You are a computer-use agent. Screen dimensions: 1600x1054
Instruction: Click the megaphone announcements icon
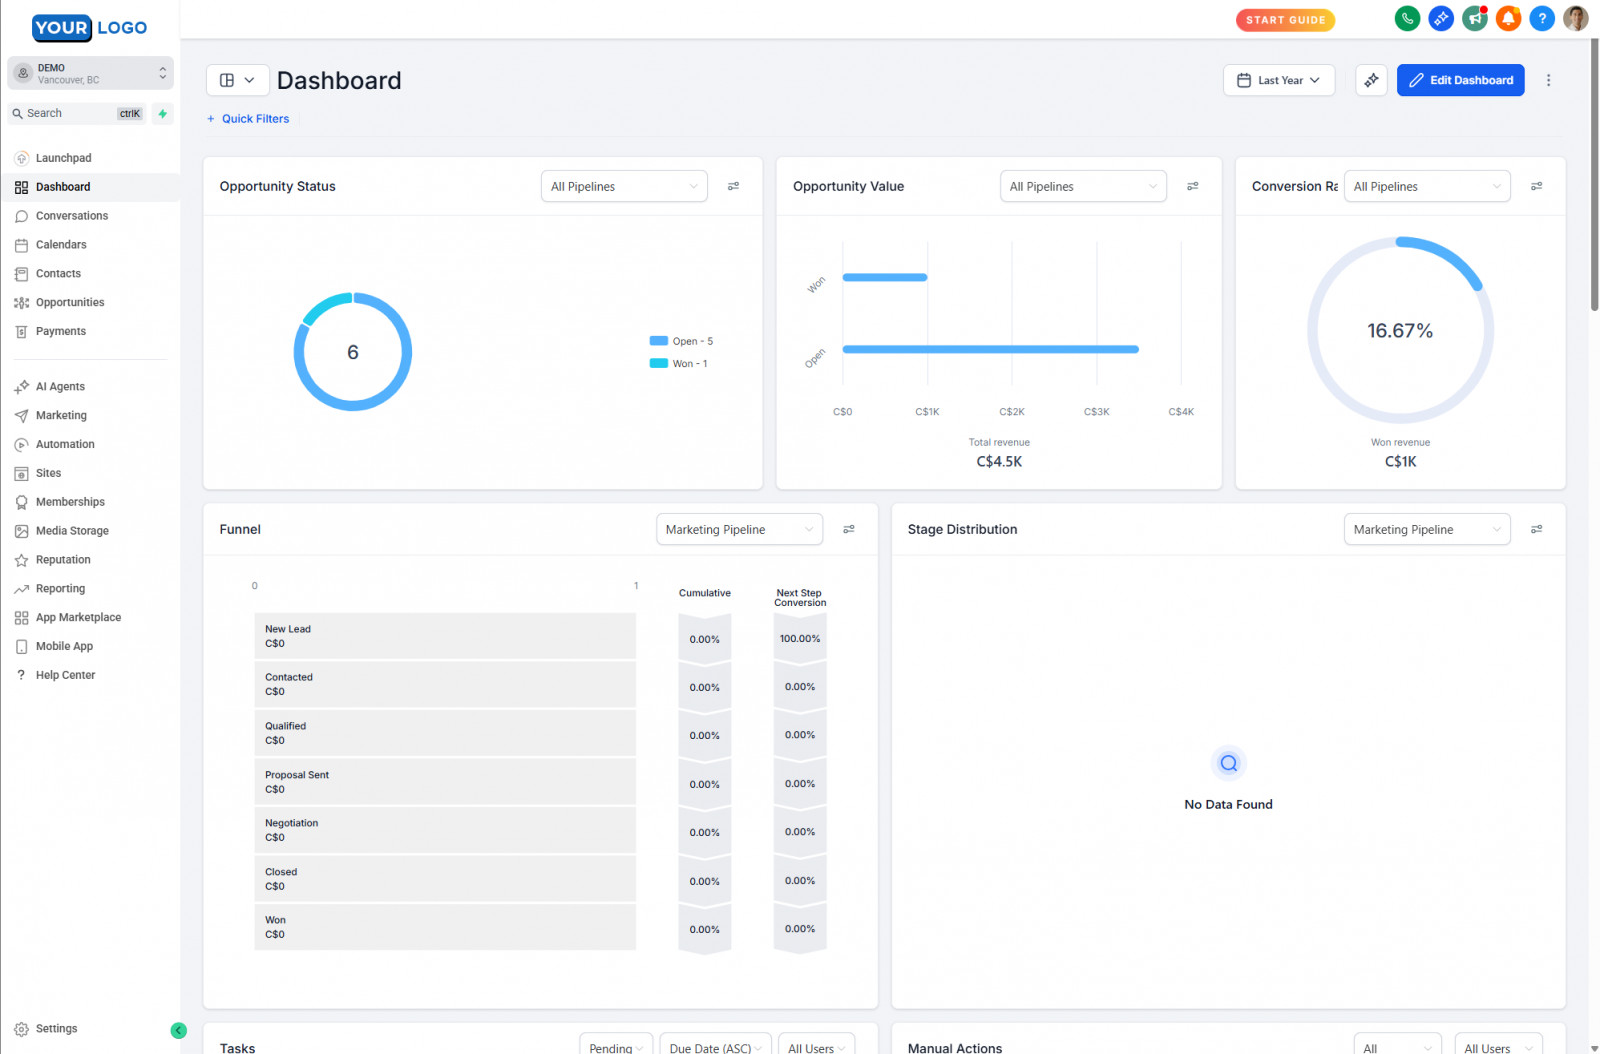(1475, 19)
